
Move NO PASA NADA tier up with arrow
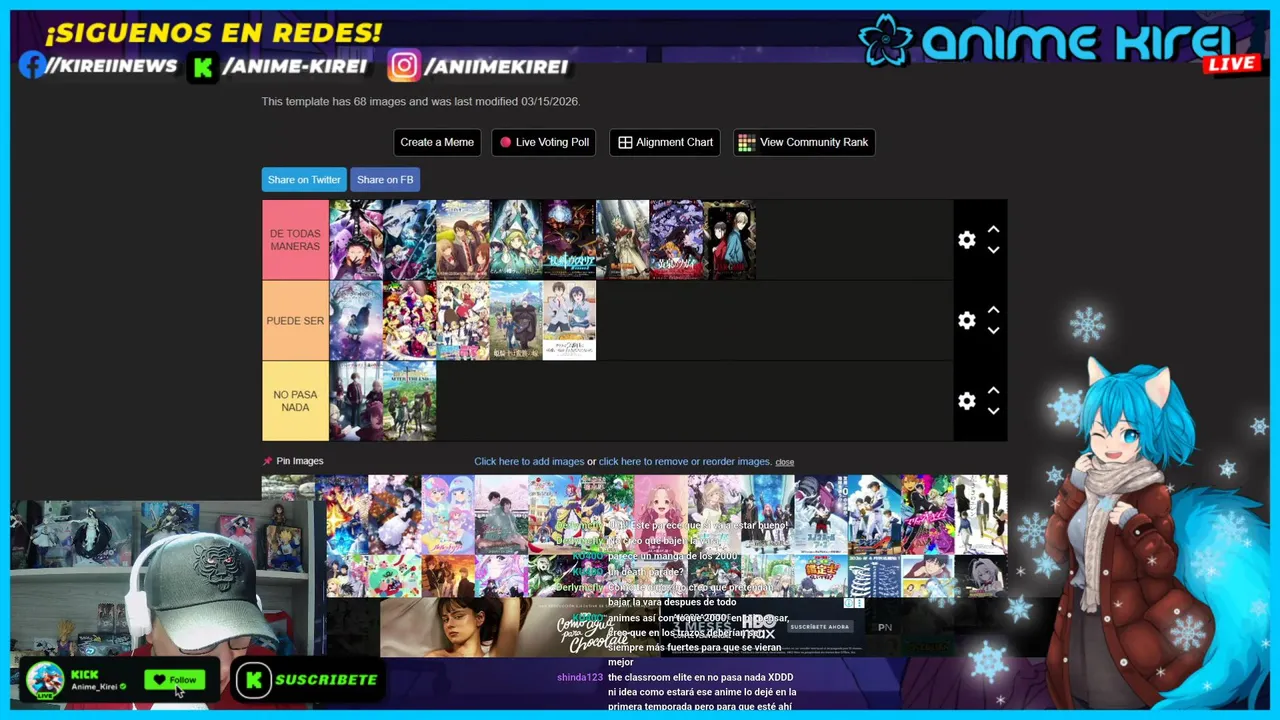pyautogui.click(x=993, y=390)
